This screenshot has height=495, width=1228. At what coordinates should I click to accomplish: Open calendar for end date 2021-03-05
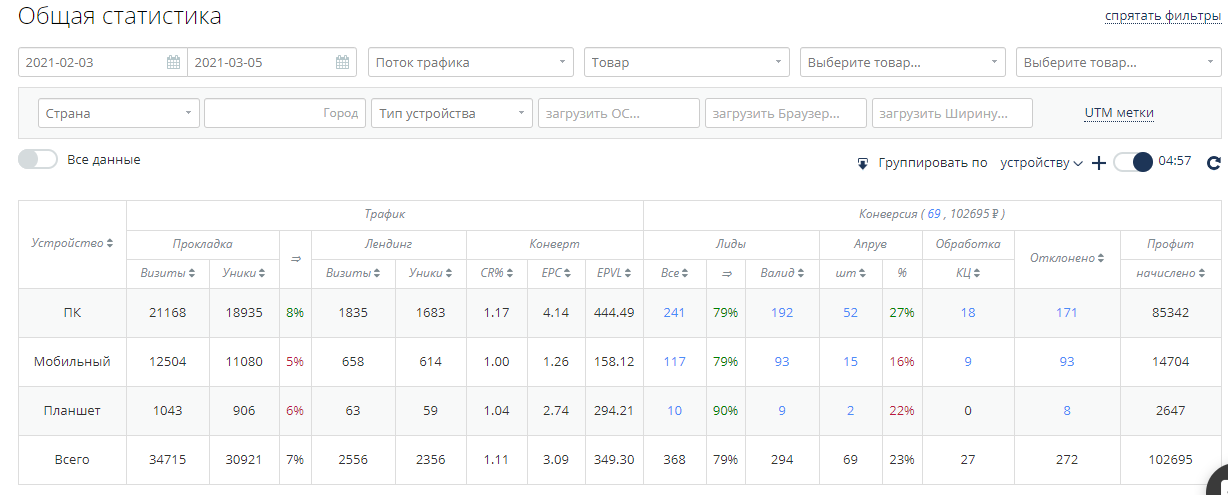[x=342, y=62]
